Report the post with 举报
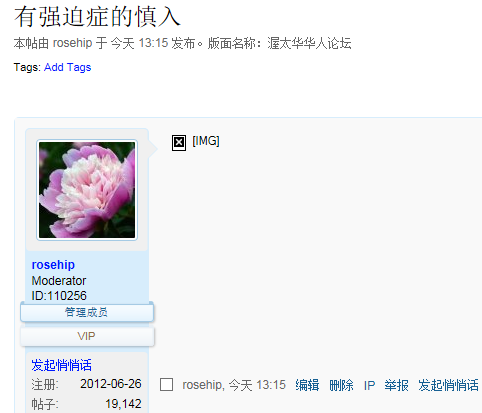Viewport: 482px width, 413px height. (x=396, y=385)
